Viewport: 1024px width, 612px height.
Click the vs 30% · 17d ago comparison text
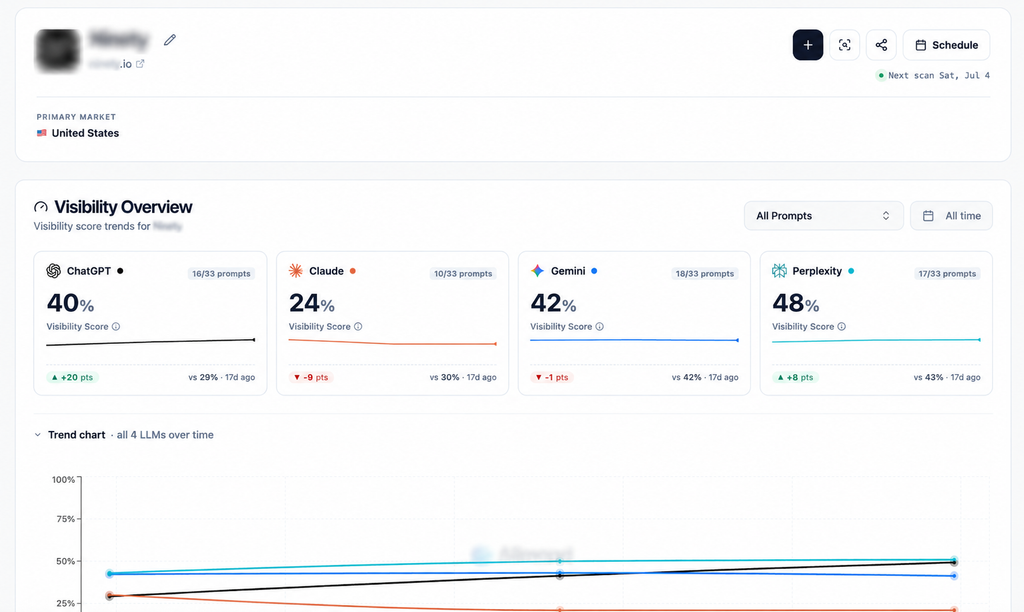463,378
